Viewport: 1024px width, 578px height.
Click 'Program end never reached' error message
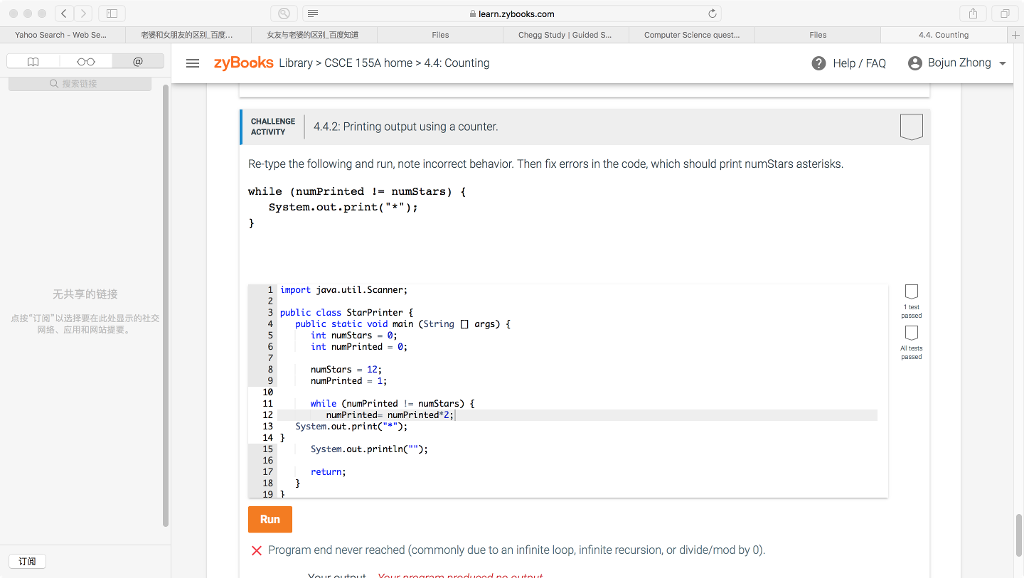tap(516, 550)
